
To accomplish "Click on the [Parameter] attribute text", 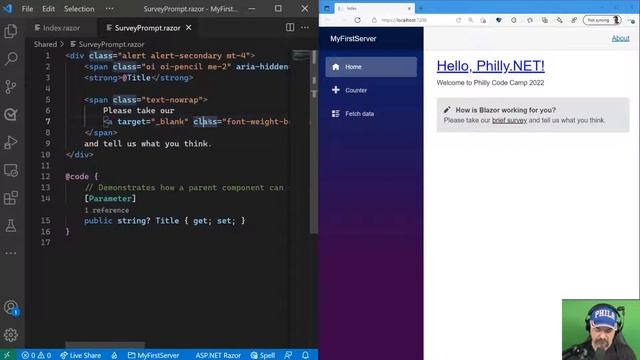I will click(x=110, y=198).
